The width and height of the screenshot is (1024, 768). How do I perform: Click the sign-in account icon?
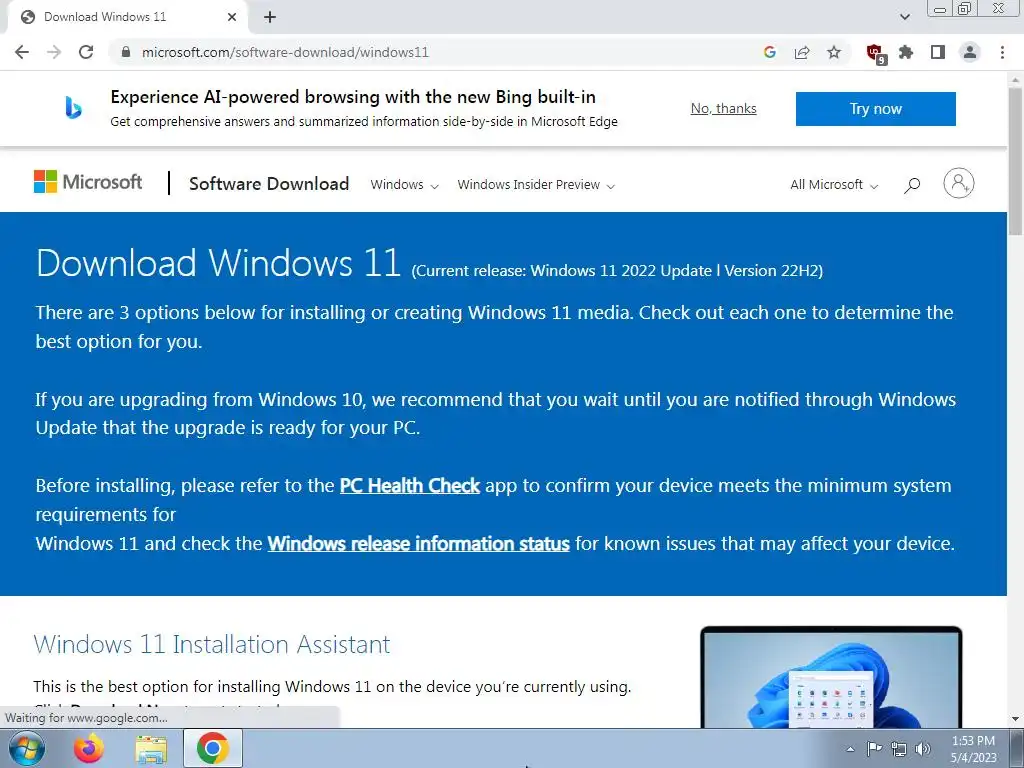tap(959, 184)
